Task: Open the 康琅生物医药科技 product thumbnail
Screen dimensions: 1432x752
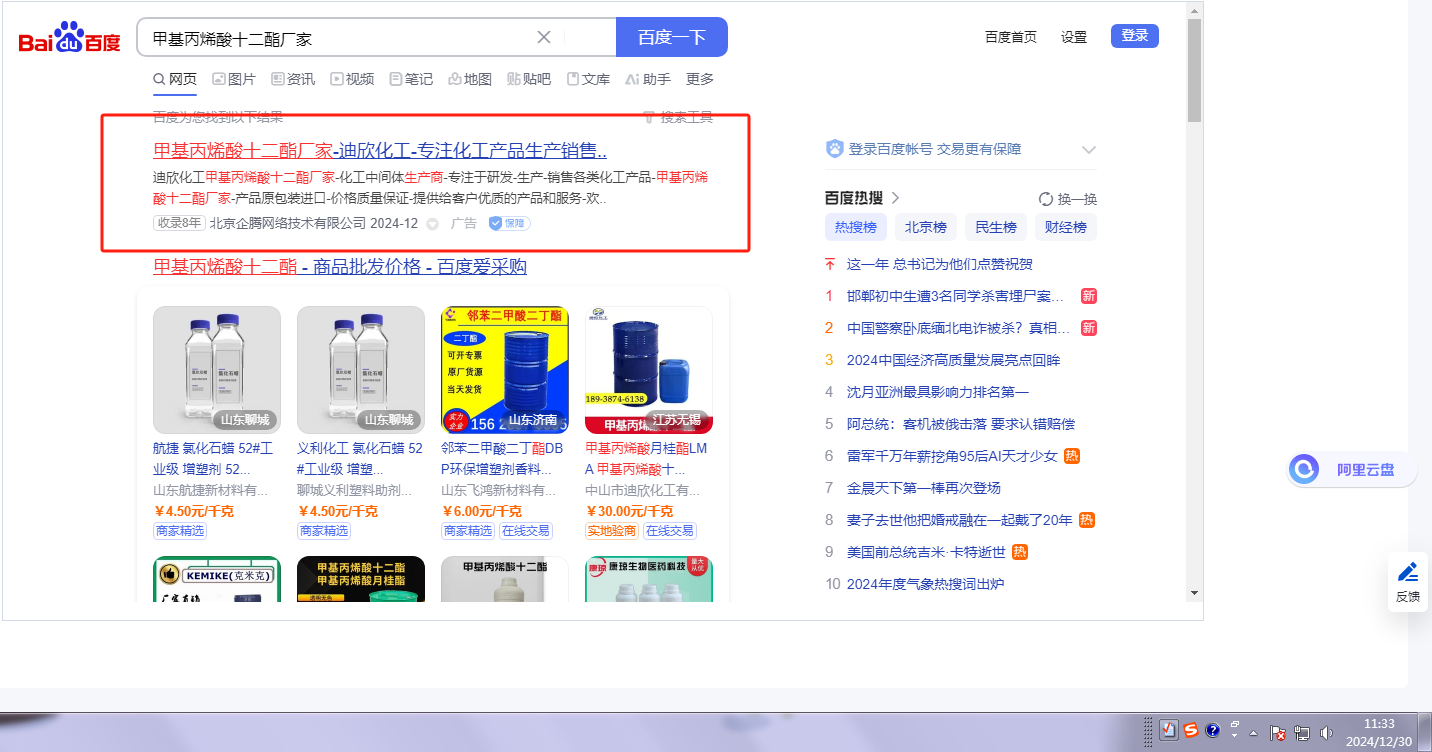Action: 649,579
